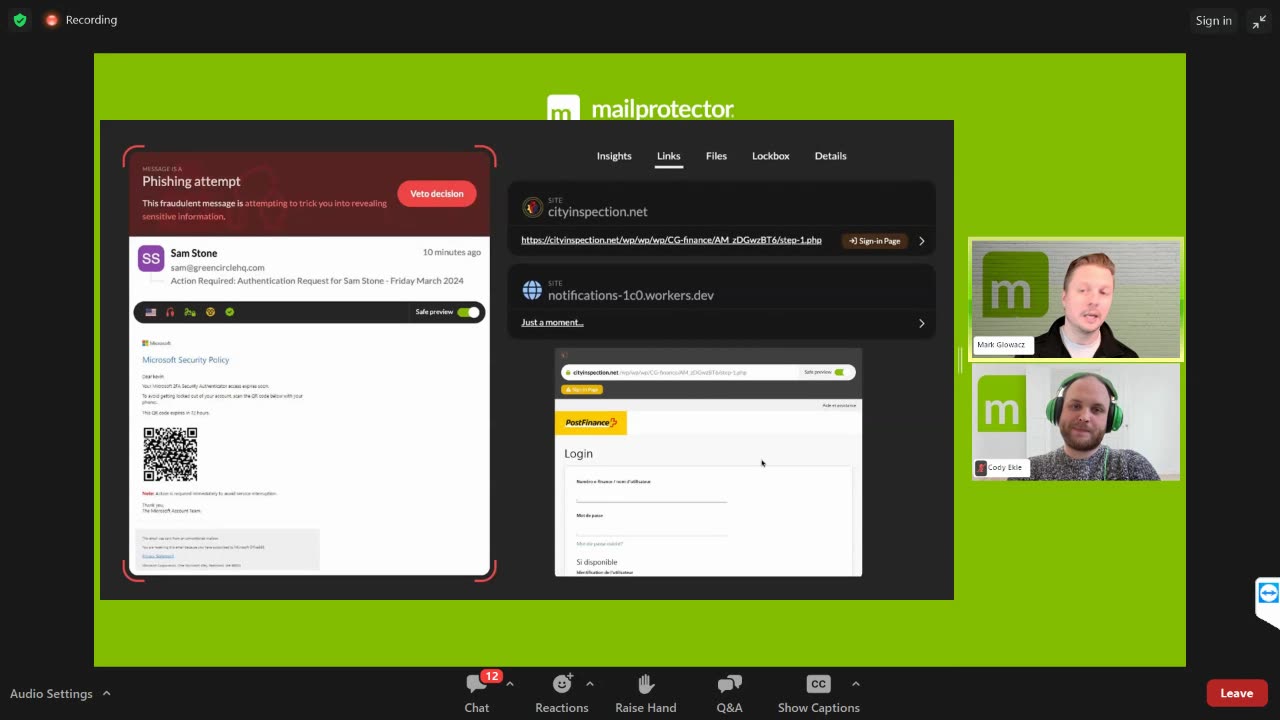The image size is (1280, 720).
Task: Expand the Reactions options caret
Action: coord(589,684)
